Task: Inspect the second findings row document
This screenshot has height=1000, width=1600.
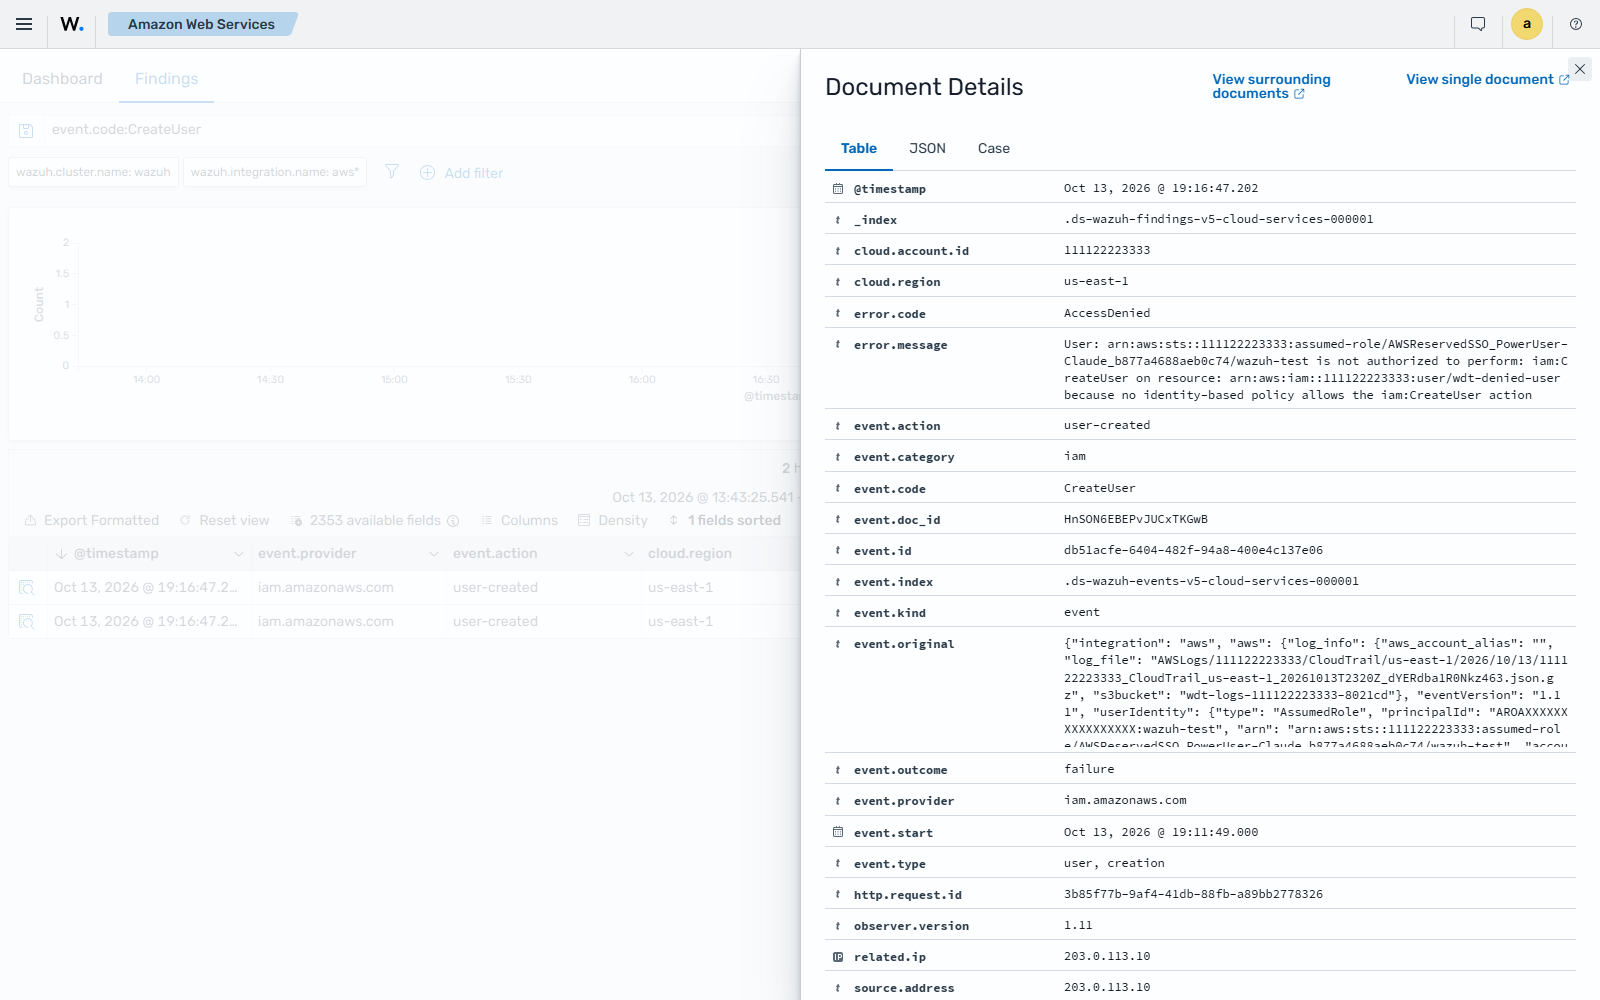Action: tap(27, 622)
